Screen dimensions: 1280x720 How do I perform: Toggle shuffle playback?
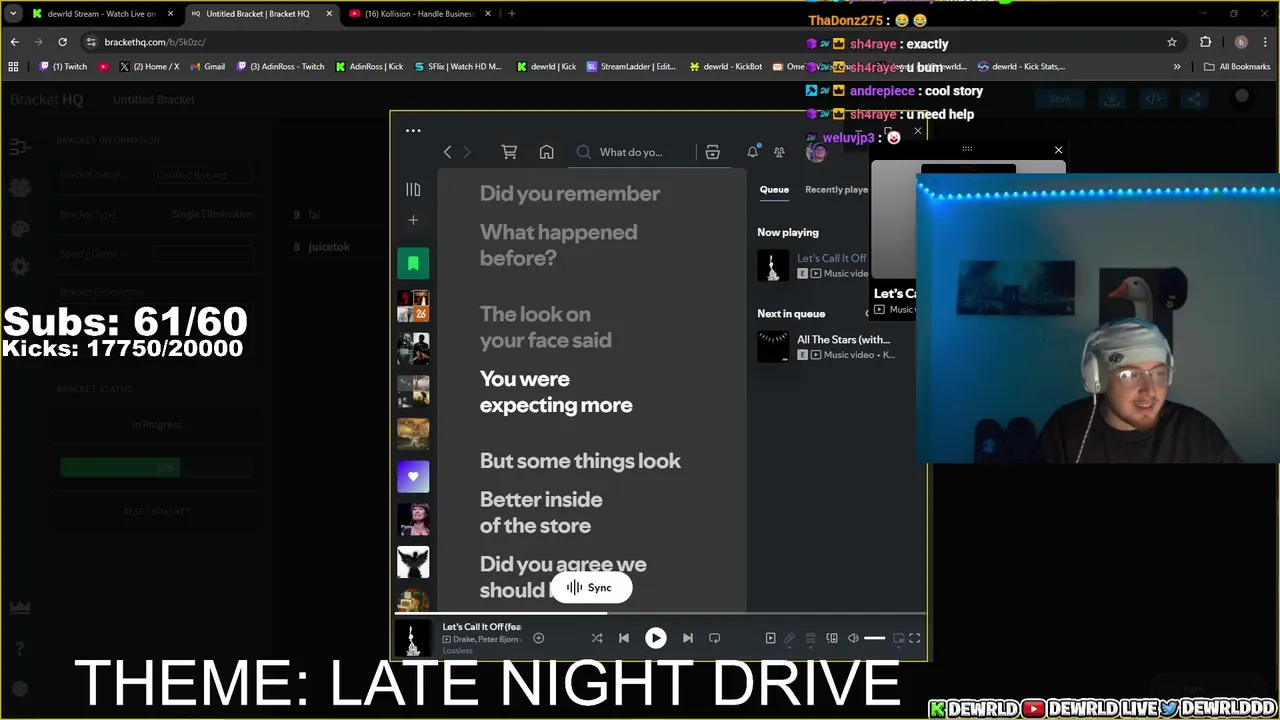pyautogui.click(x=597, y=638)
